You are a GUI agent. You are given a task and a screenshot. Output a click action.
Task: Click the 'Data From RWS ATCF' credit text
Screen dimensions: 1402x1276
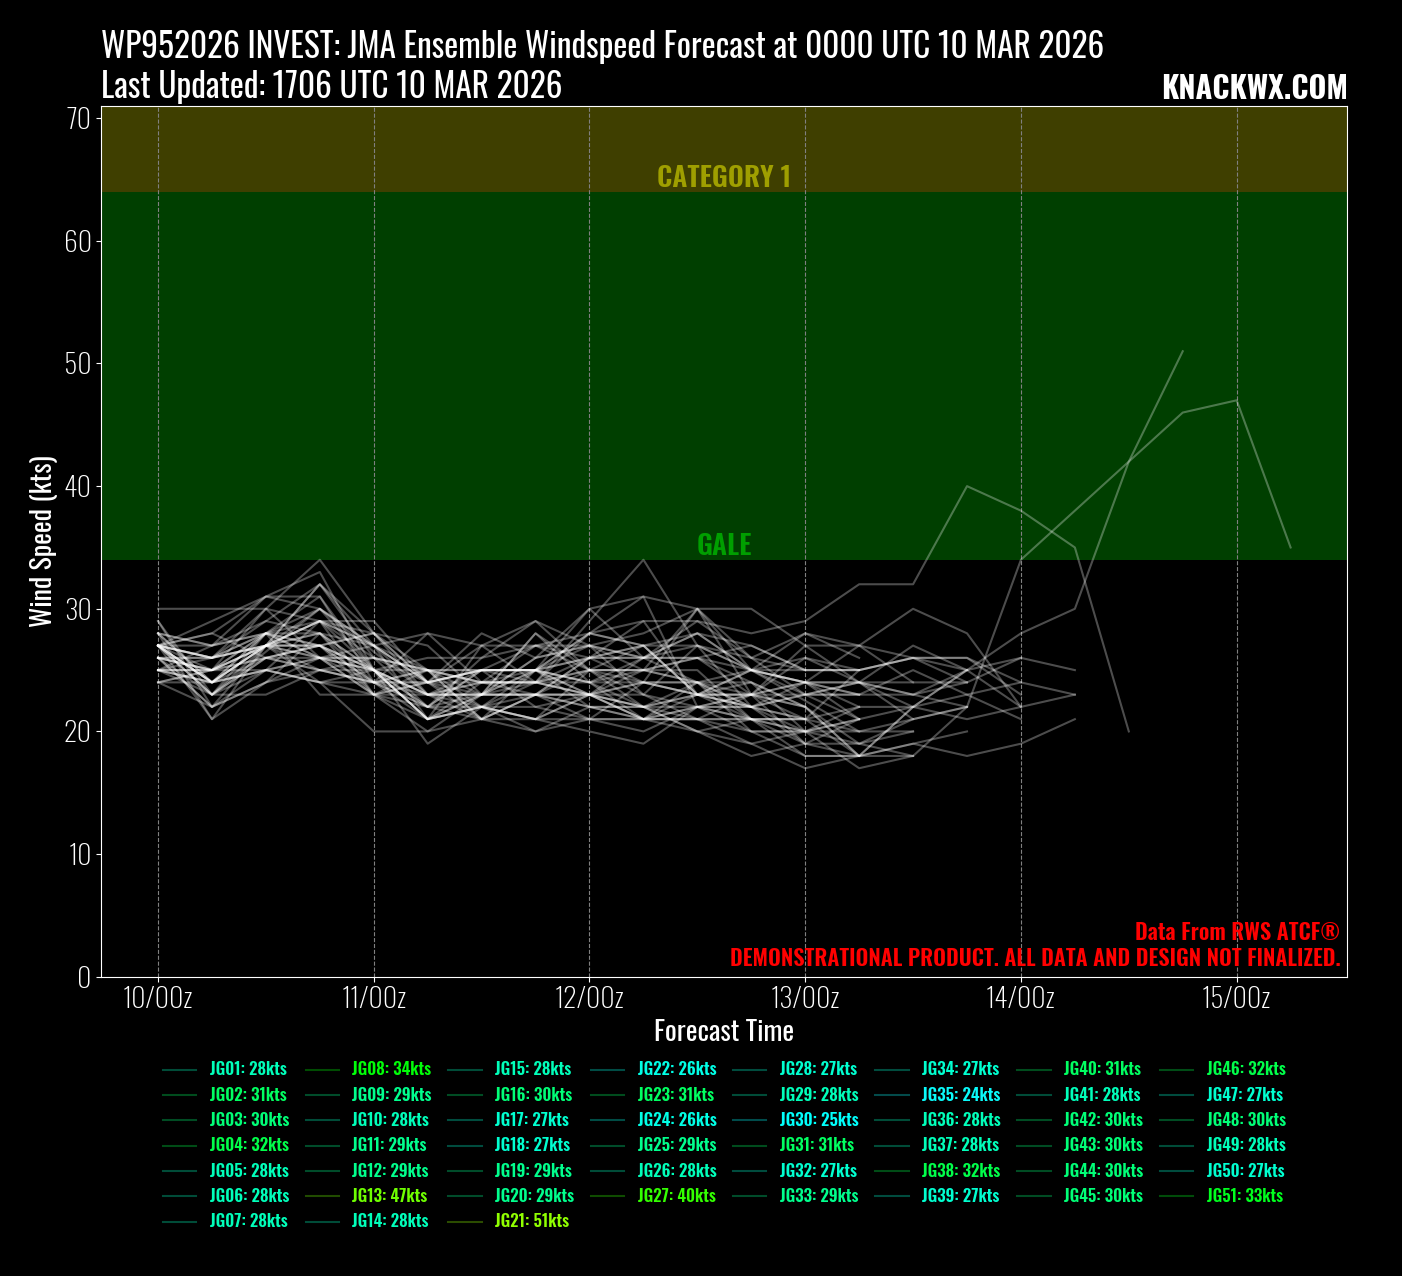(x=1236, y=932)
